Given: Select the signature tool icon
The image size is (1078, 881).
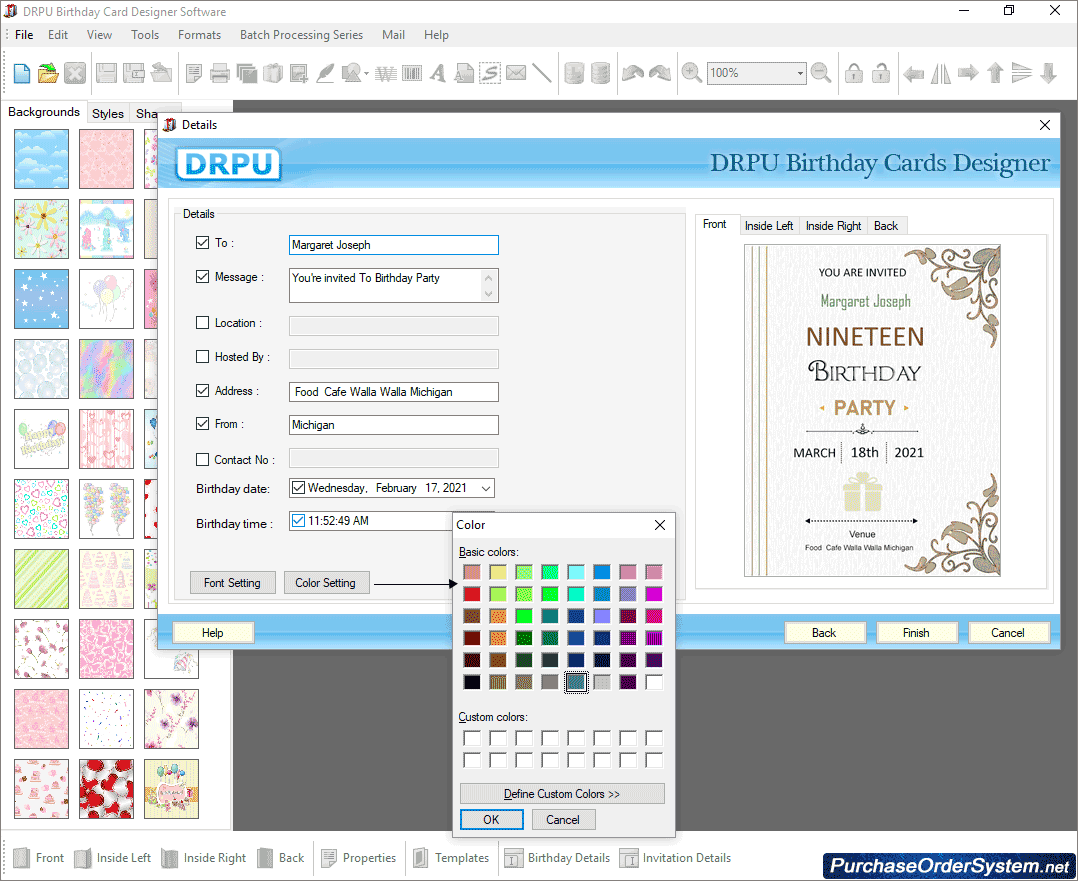Looking at the screenshot, I should click(x=490, y=73).
